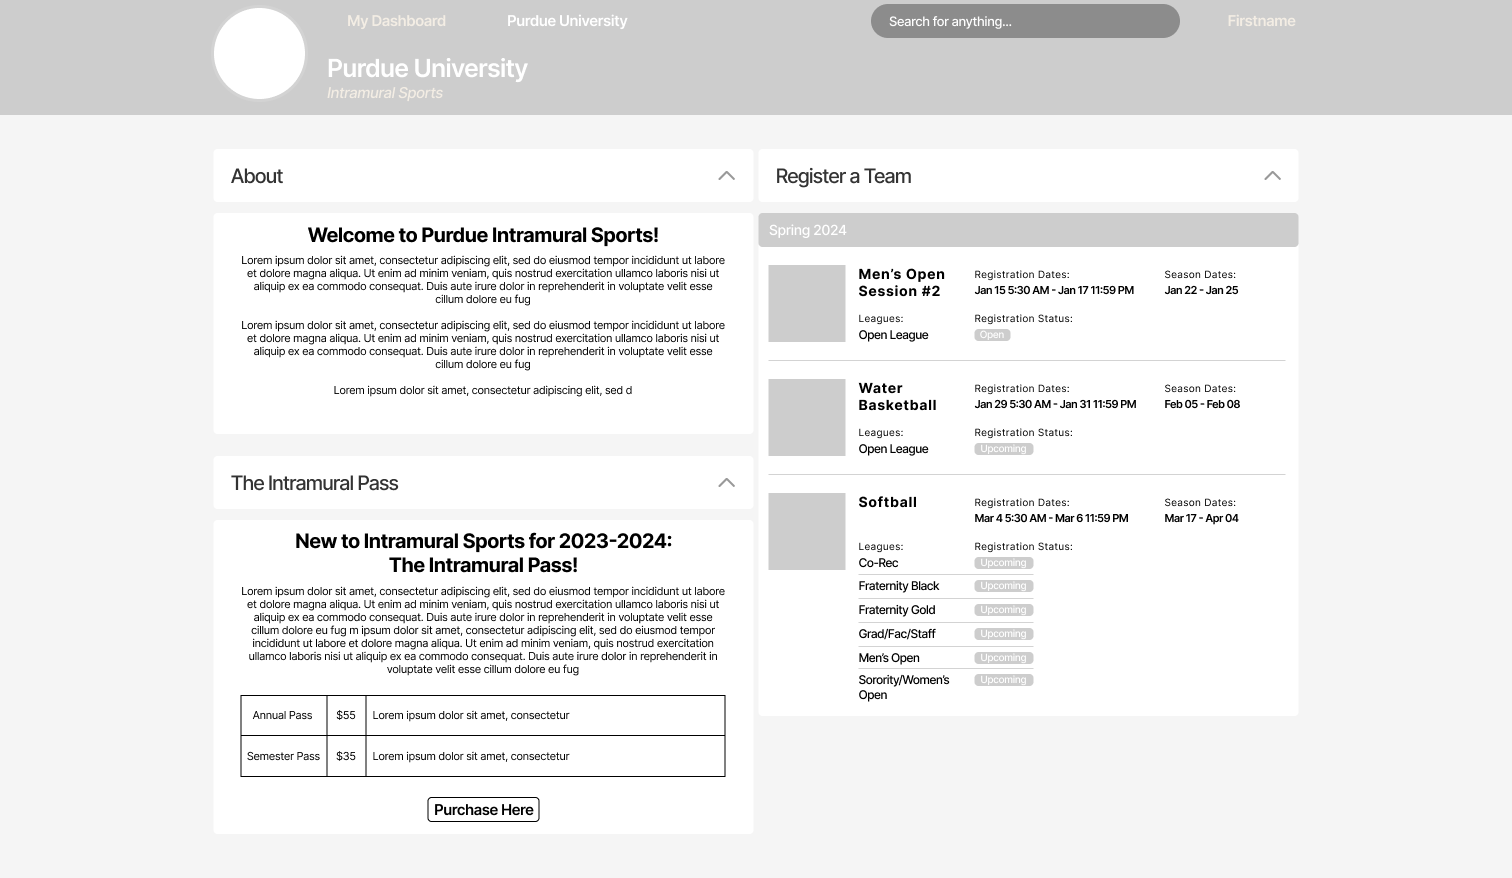Click the Jan 22 - Jan 25 season dates
The height and width of the screenshot is (878, 1512).
[x=1201, y=290]
